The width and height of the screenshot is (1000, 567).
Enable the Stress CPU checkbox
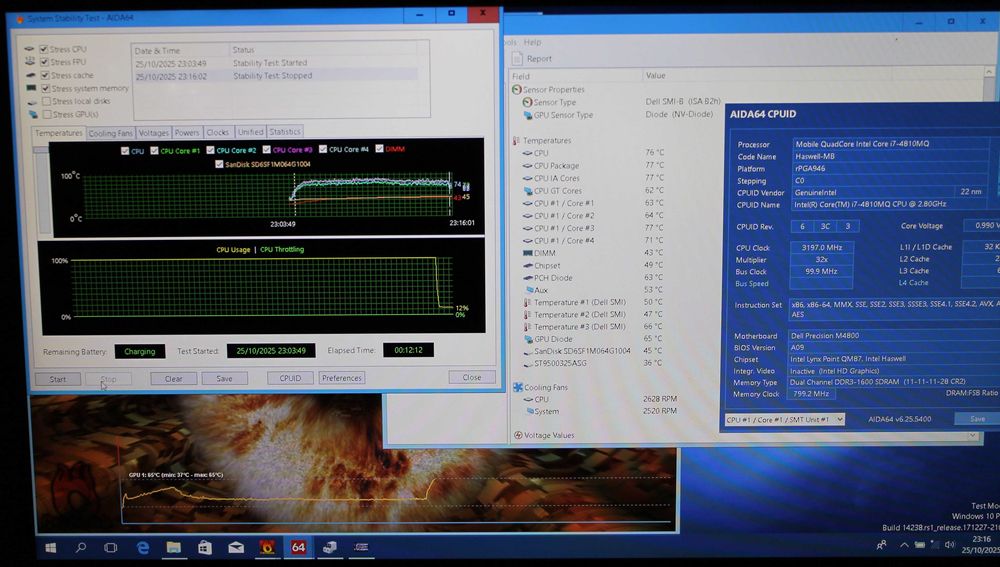point(44,49)
